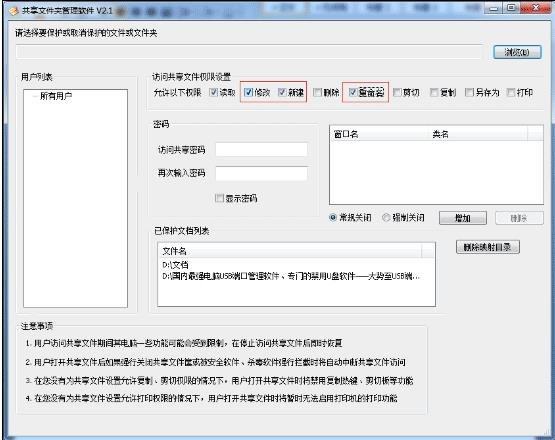This screenshot has height=440, width=555.
Task: Maximize the 共享文件夹管理软件 window
Action: [511, 8]
